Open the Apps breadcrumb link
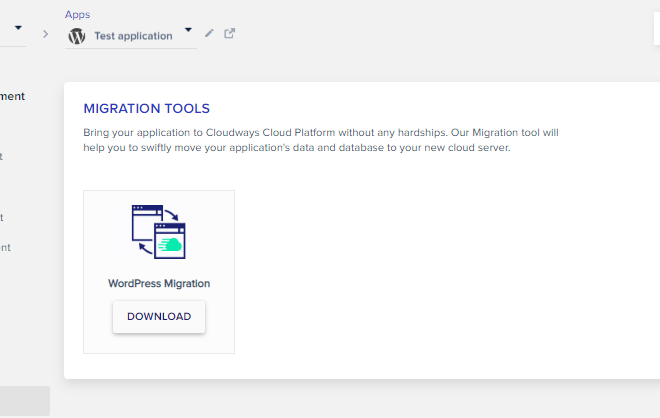Screen dimensions: 660x418 (77, 14)
